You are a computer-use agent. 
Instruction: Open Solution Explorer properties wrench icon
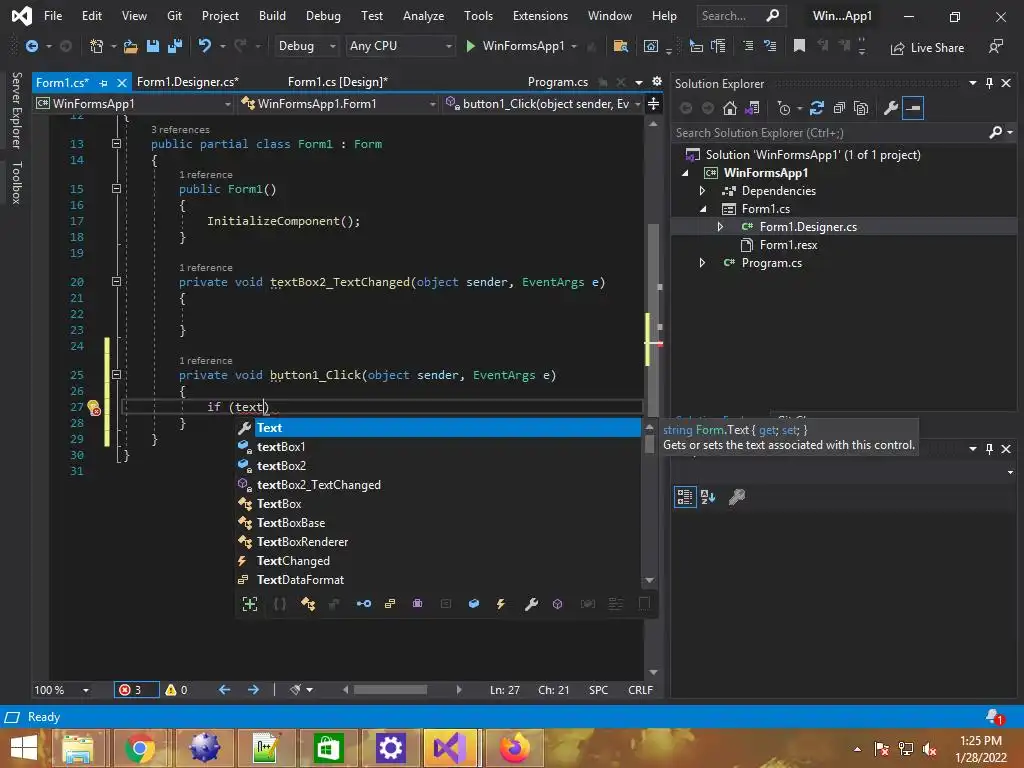pos(891,108)
